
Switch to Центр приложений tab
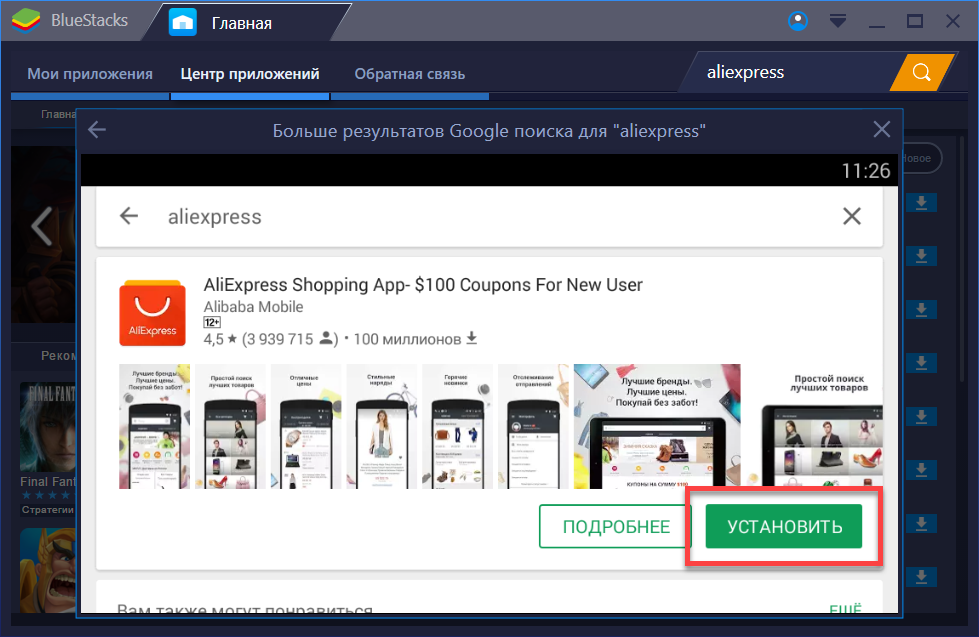pyautogui.click(x=250, y=74)
